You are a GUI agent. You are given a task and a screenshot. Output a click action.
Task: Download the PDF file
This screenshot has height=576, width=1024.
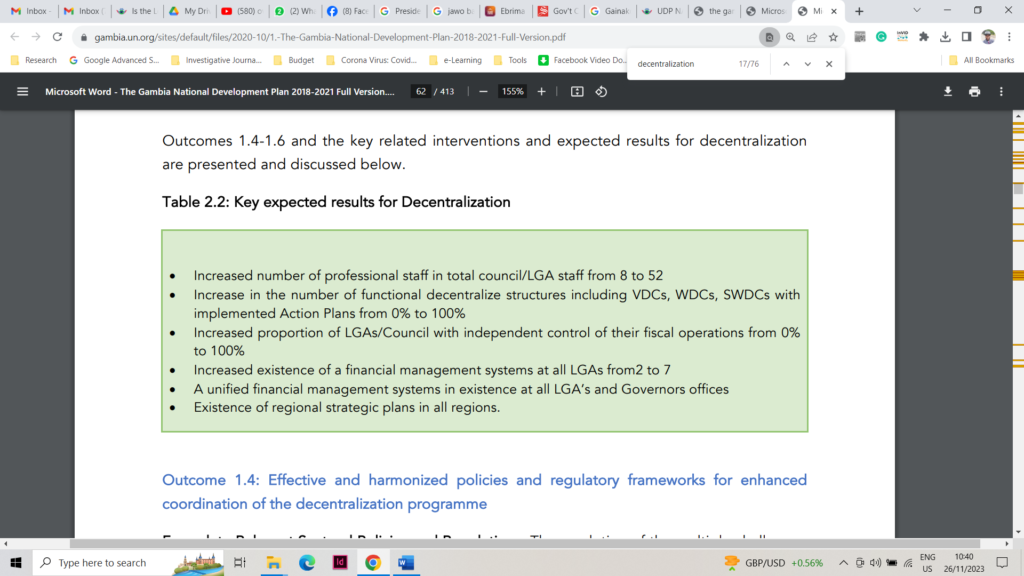click(x=948, y=91)
